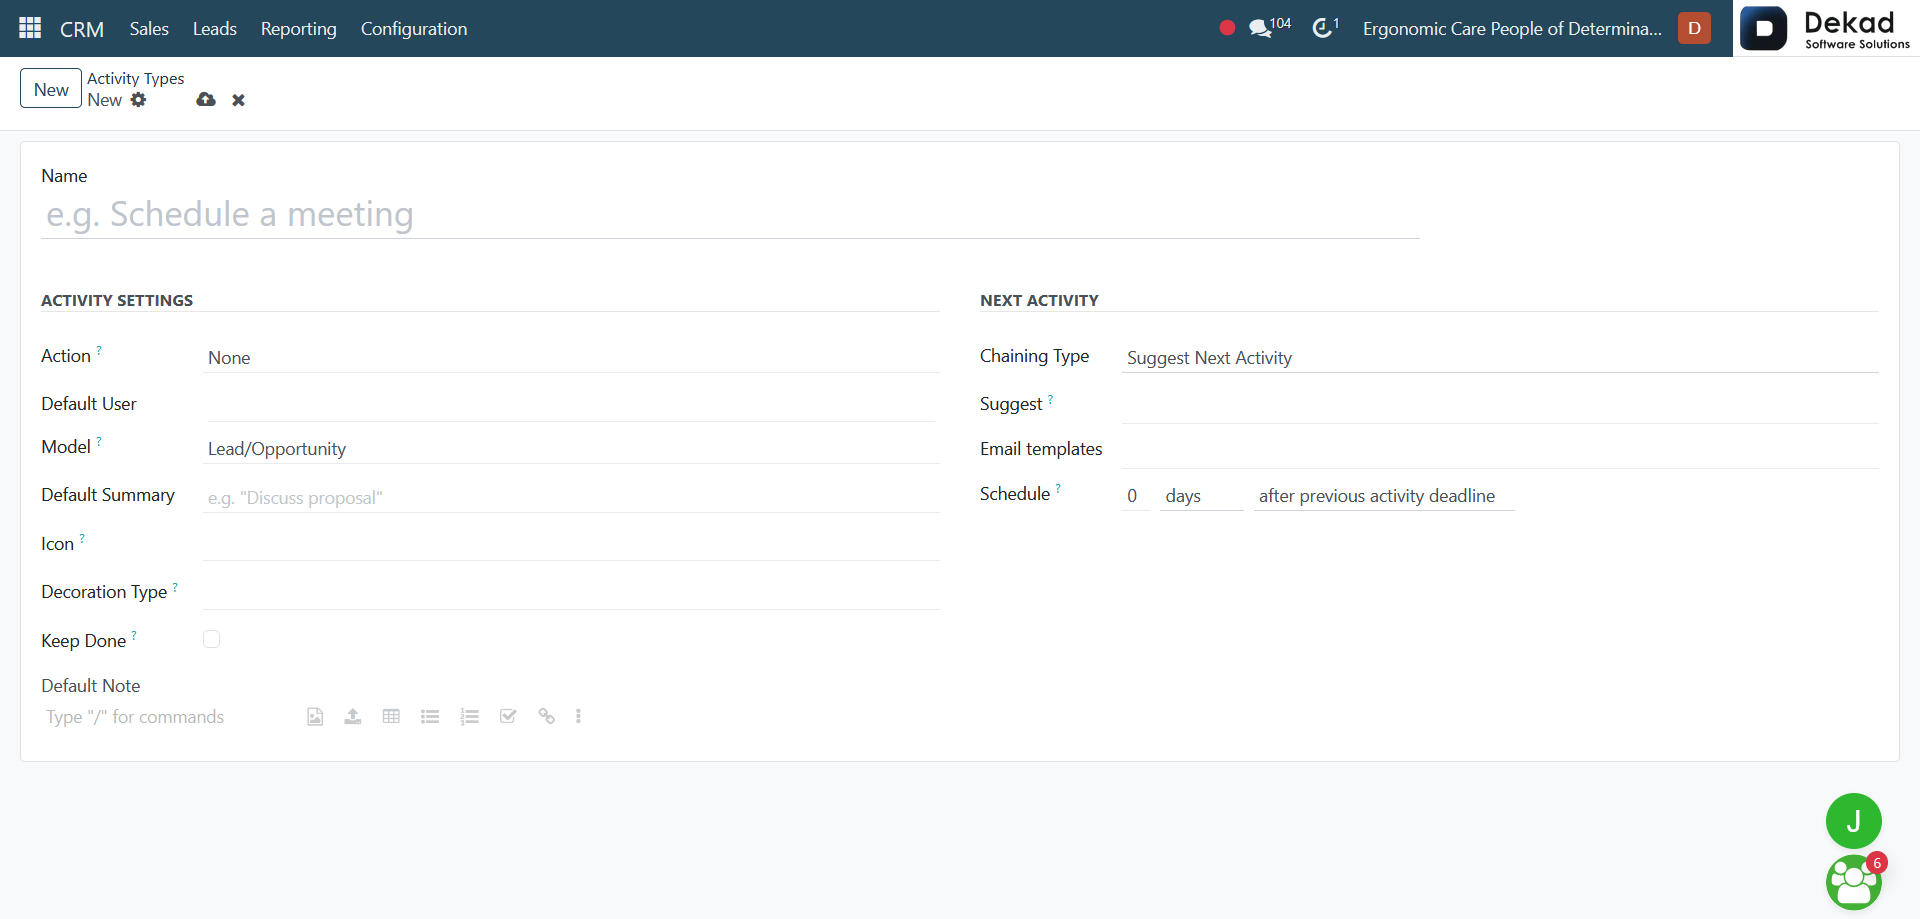Open the CRM app menu

82,29
